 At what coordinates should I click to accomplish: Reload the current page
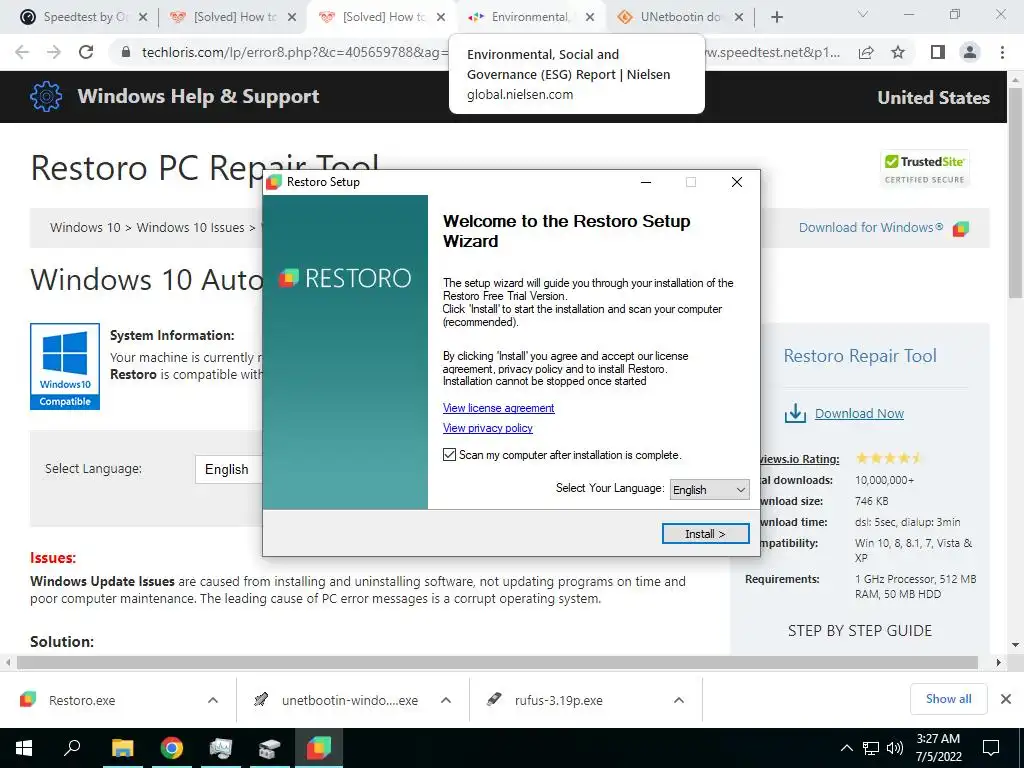pyautogui.click(x=86, y=52)
